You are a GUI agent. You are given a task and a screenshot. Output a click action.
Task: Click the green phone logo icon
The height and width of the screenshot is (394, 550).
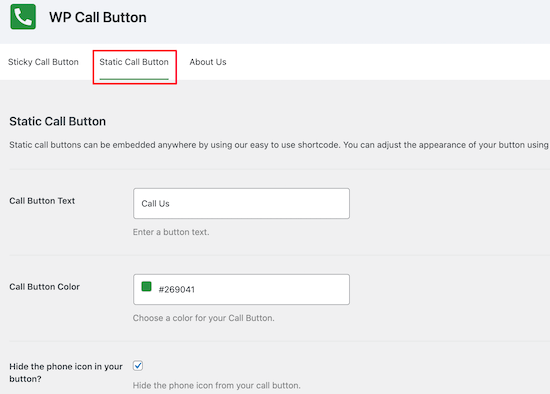[23, 16]
